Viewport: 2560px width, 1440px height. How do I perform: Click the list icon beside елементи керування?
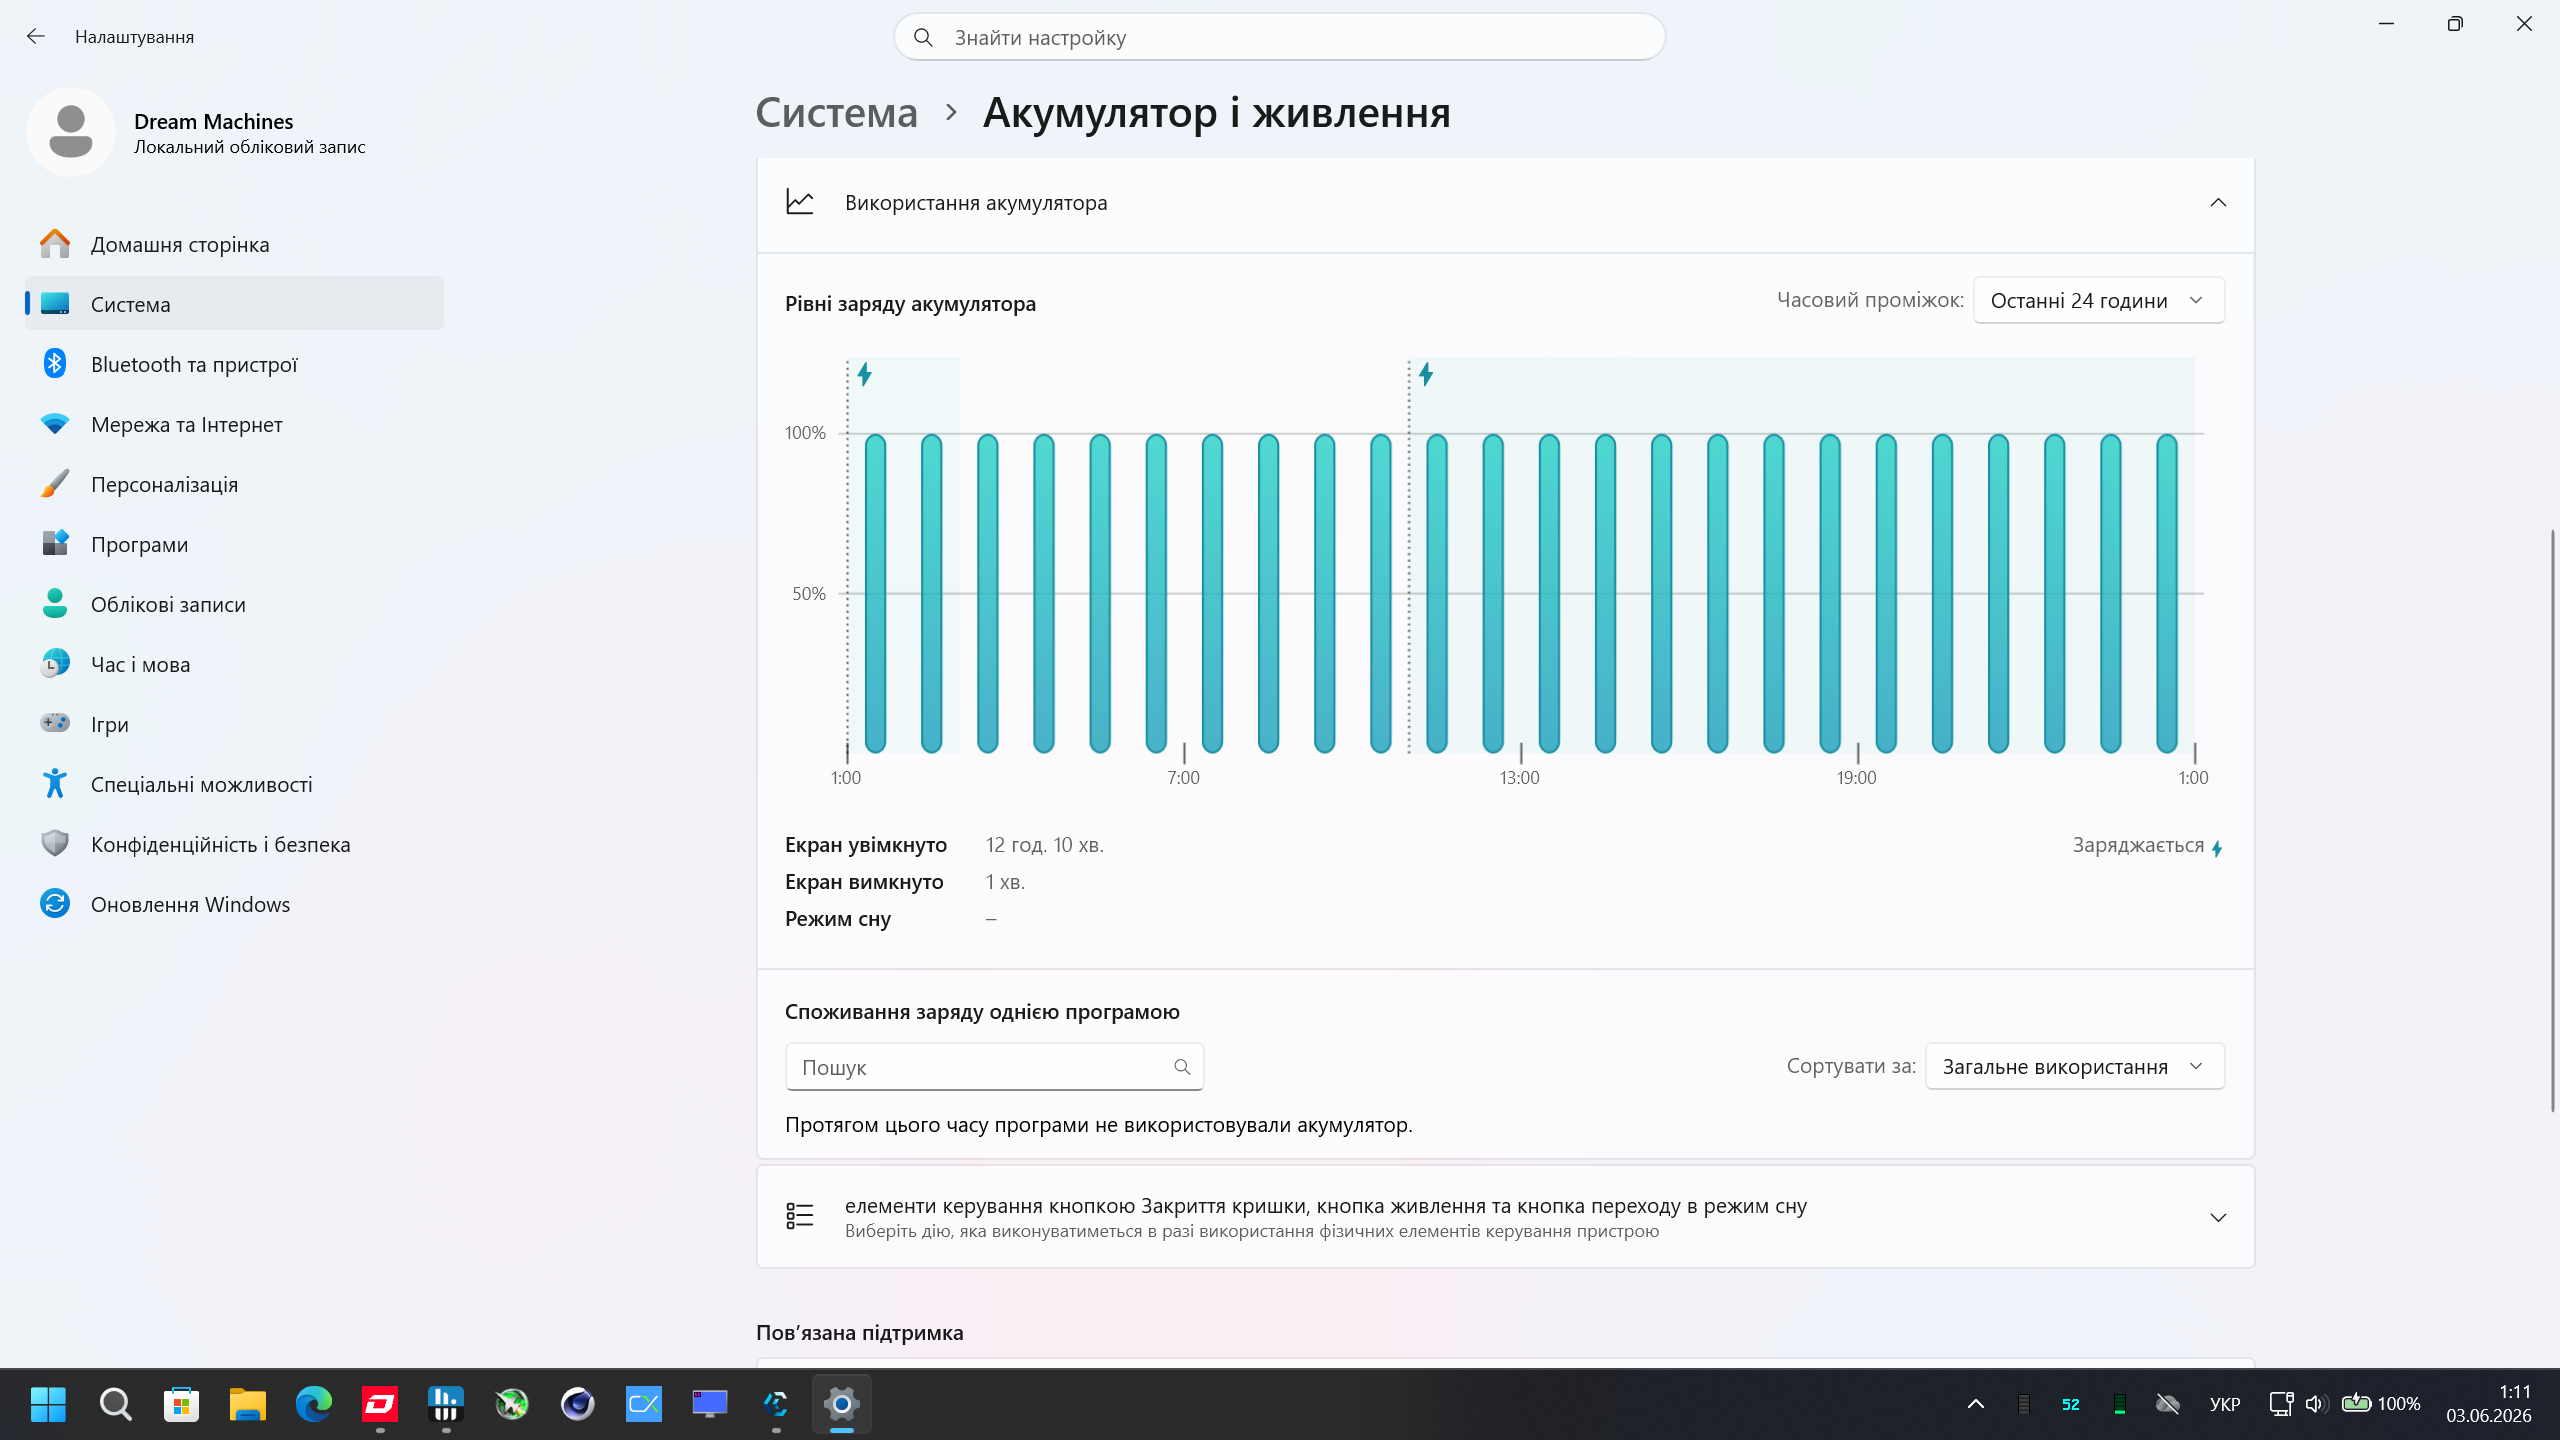tap(800, 1216)
